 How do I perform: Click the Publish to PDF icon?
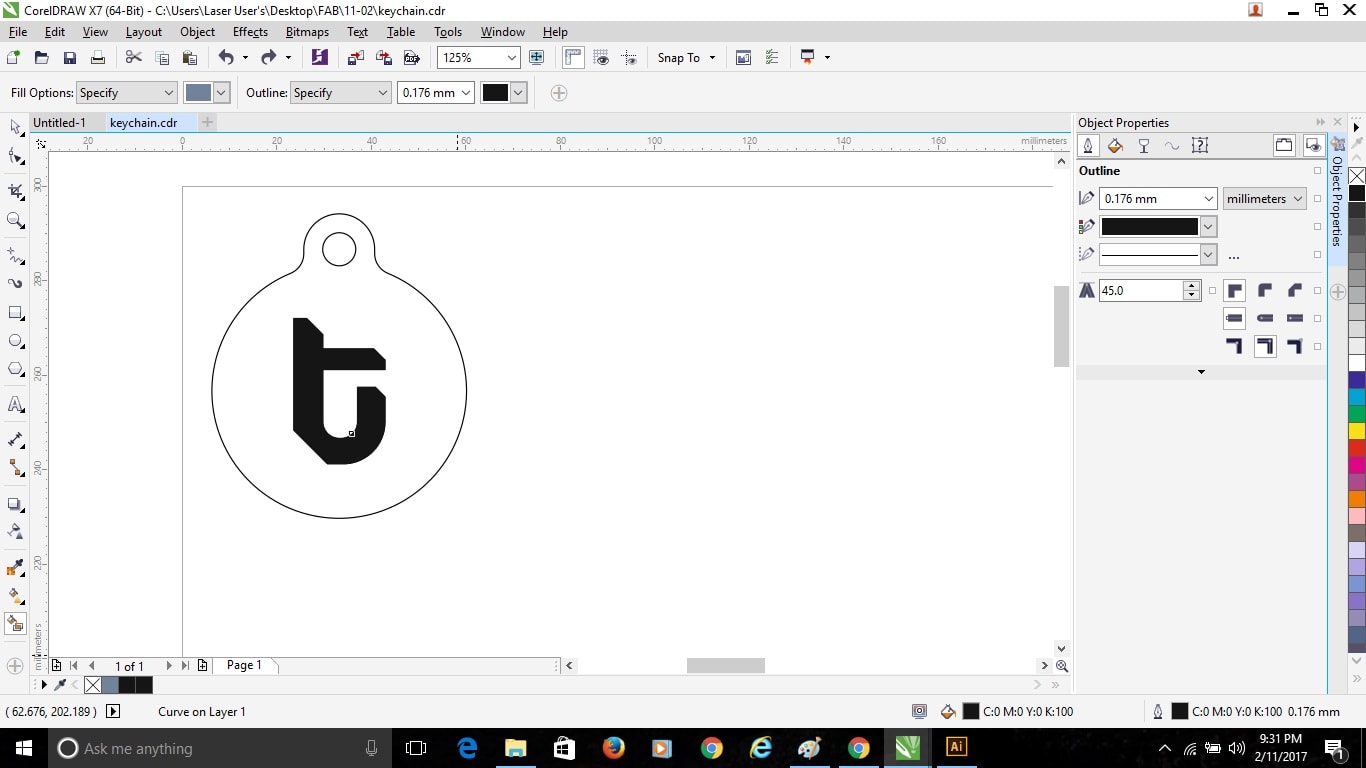tap(411, 58)
